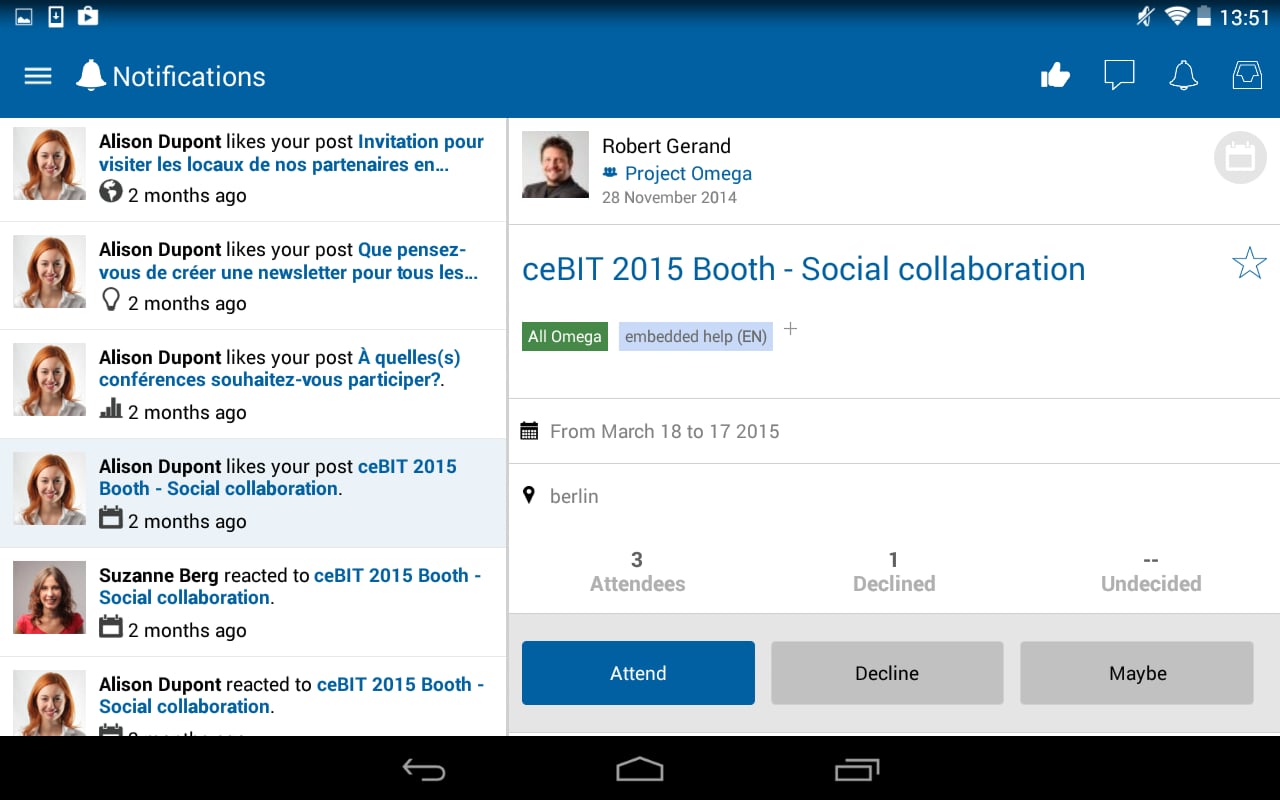
Task: Open the event title ceBIT 2015 Booth
Action: point(803,268)
